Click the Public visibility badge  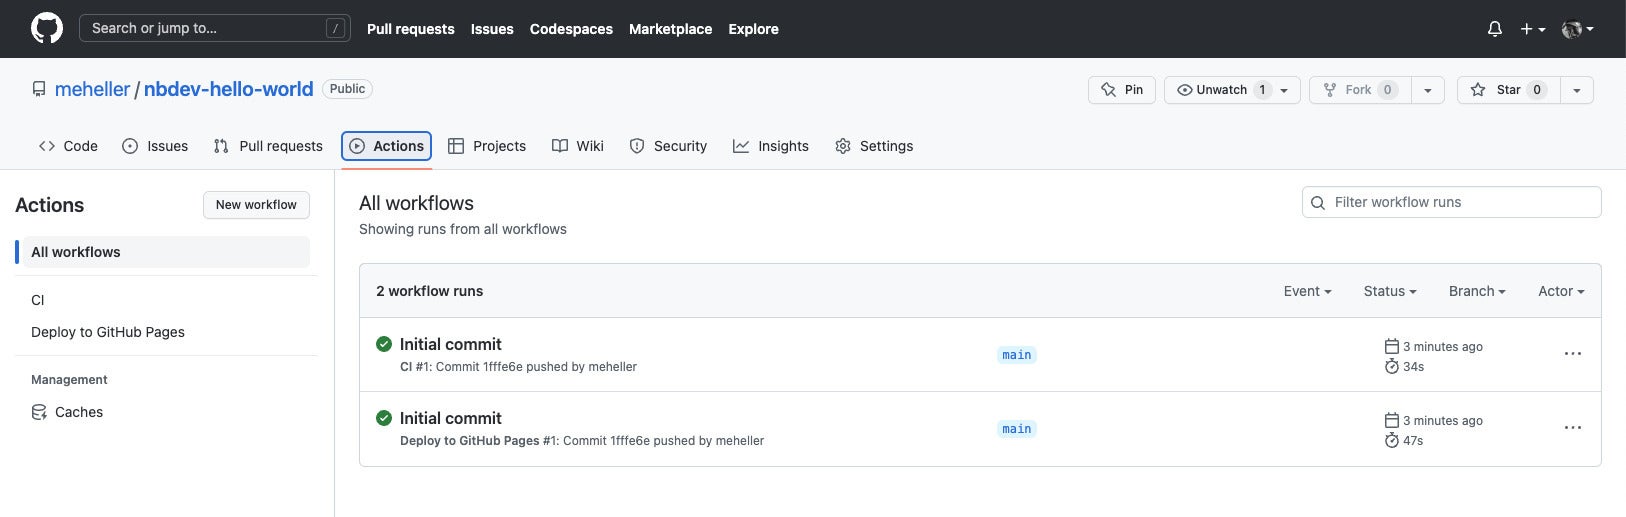pyautogui.click(x=347, y=89)
